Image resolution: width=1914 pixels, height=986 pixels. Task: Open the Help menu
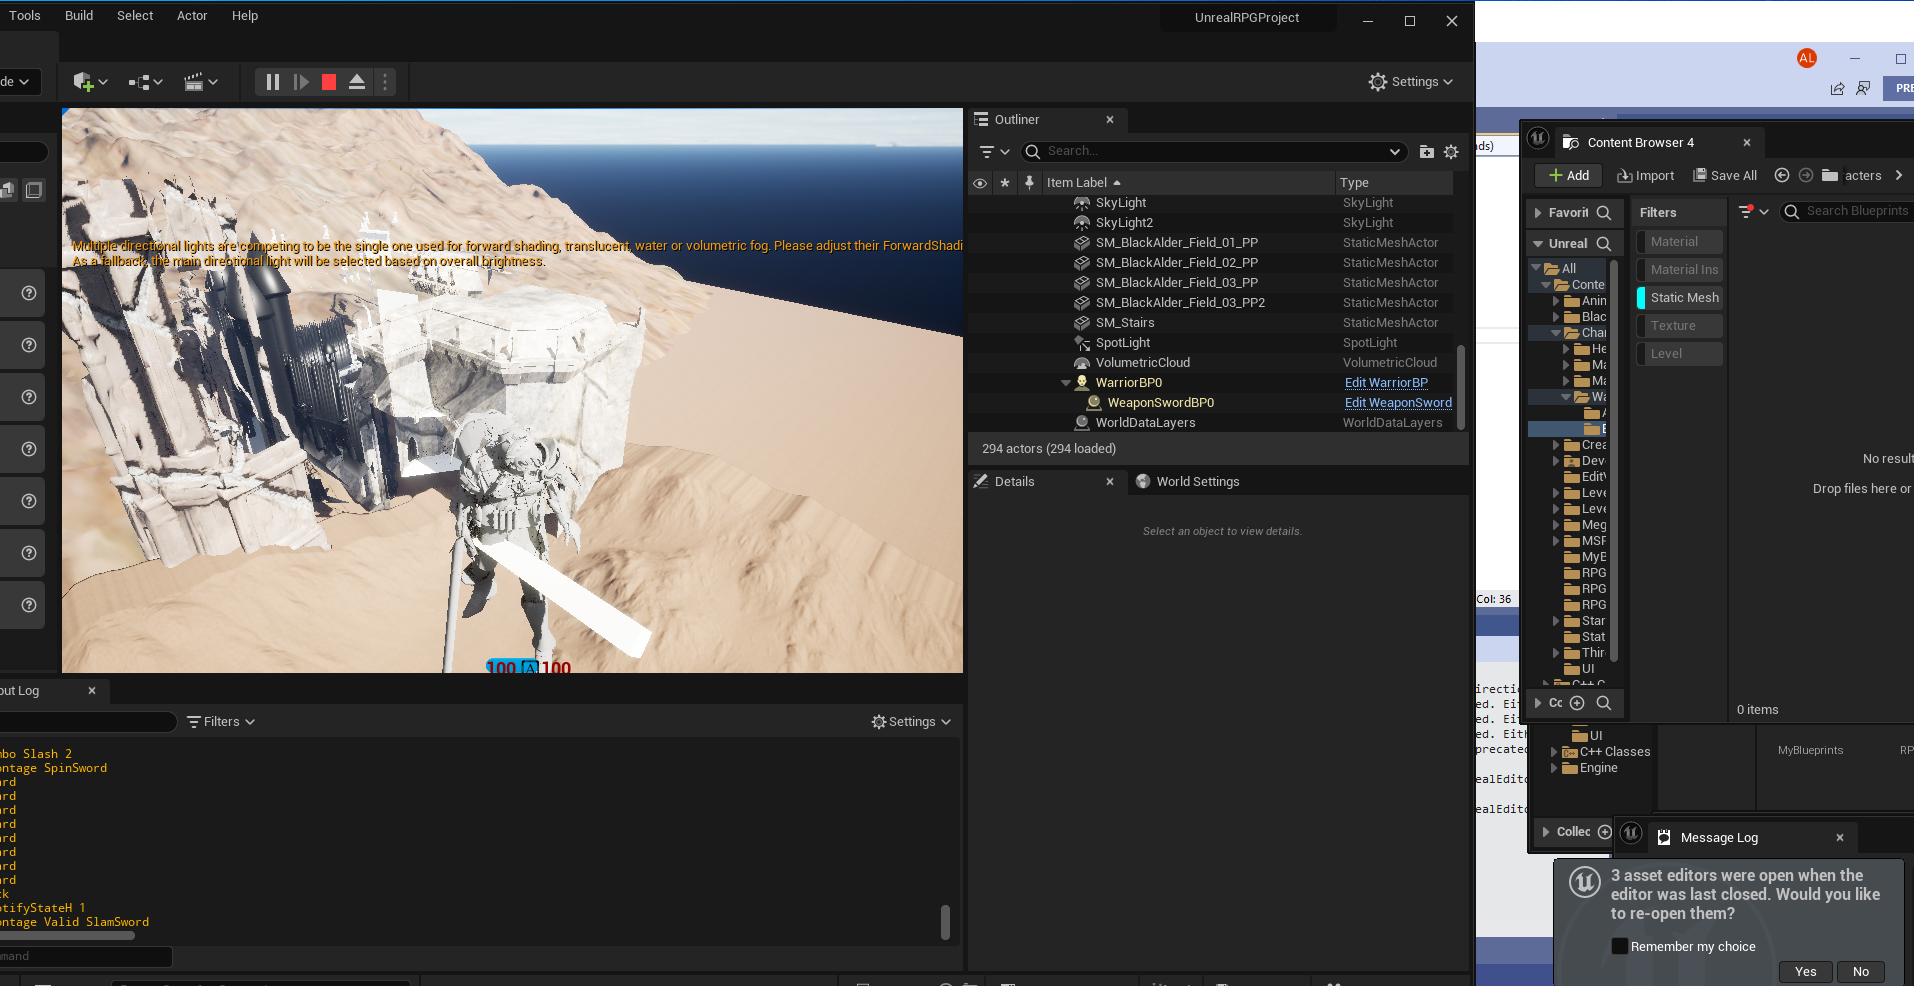click(x=245, y=16)
